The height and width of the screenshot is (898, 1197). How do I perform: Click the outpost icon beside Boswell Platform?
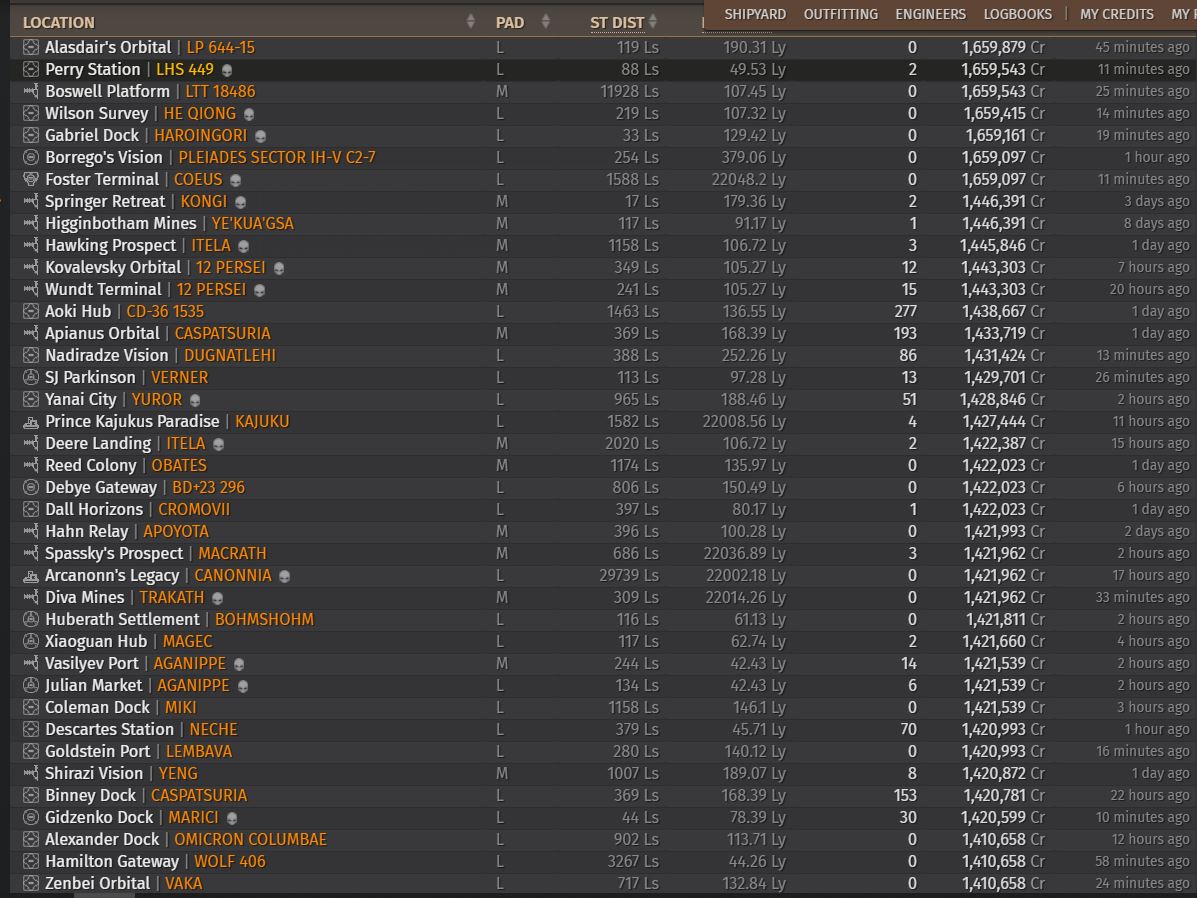point(31,92)
